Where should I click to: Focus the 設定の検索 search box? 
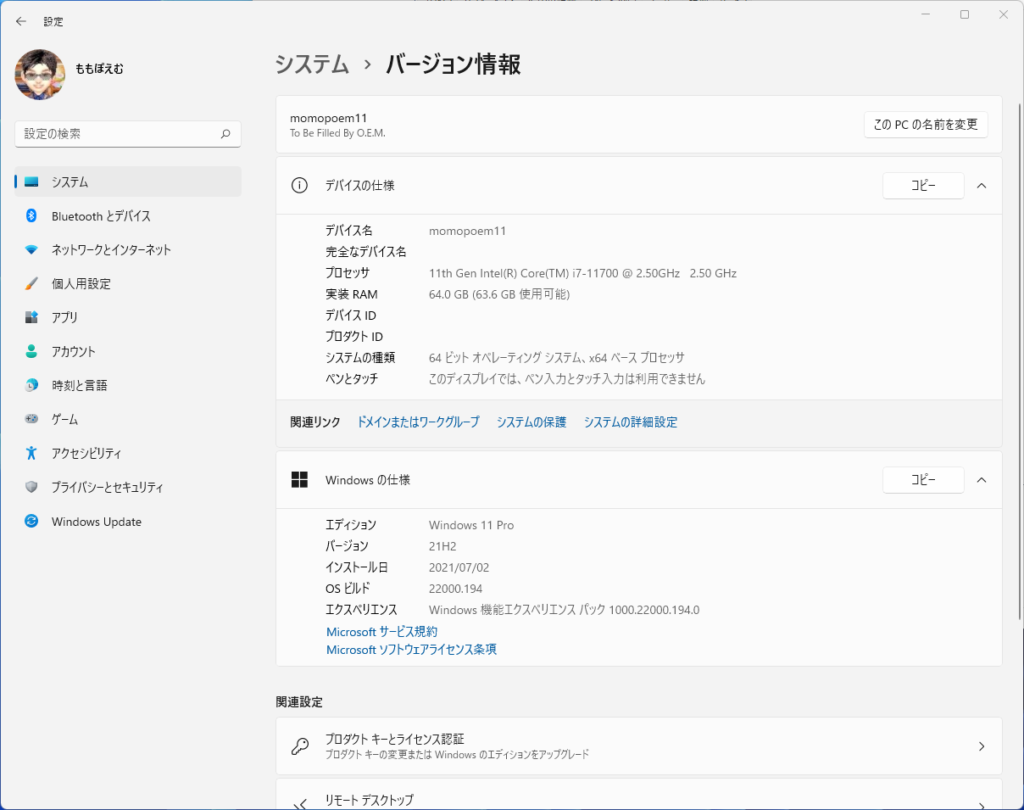coord(127,134)
